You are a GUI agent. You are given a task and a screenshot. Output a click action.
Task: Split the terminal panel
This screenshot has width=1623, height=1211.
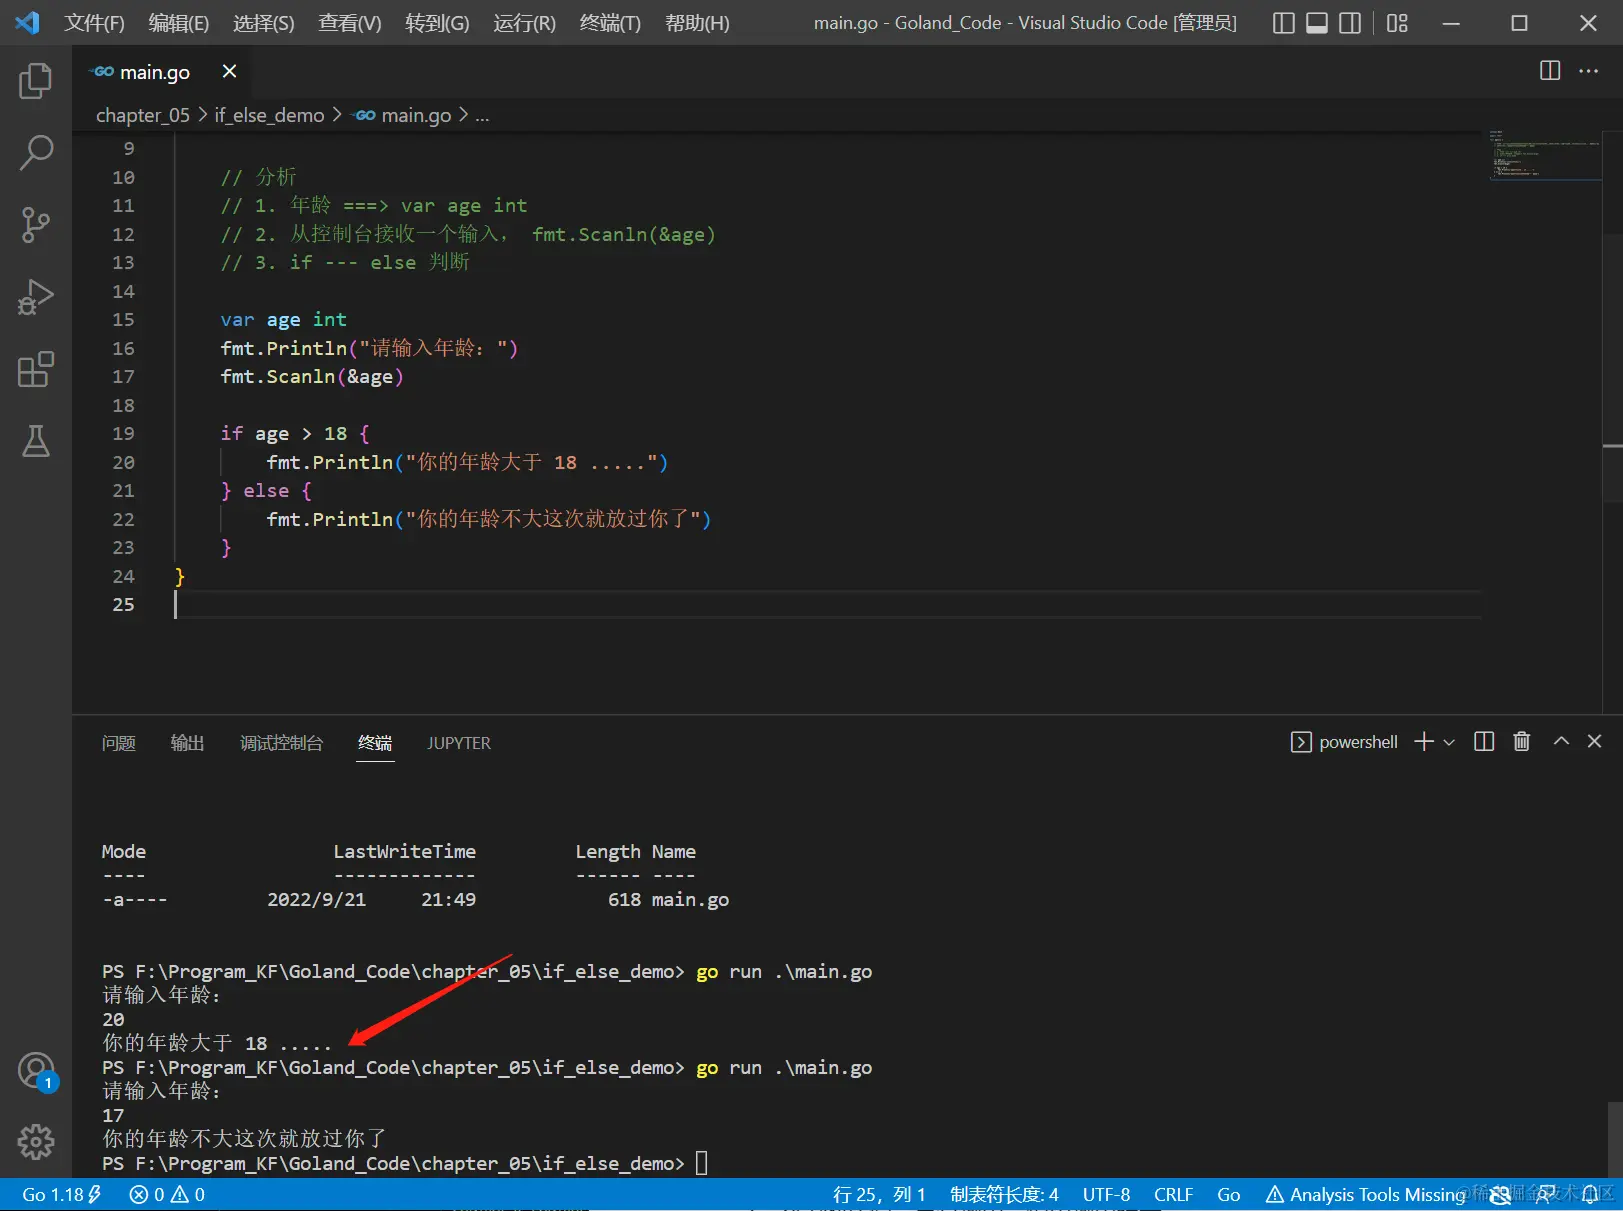pyautogui.click(x=1484, y=741)
